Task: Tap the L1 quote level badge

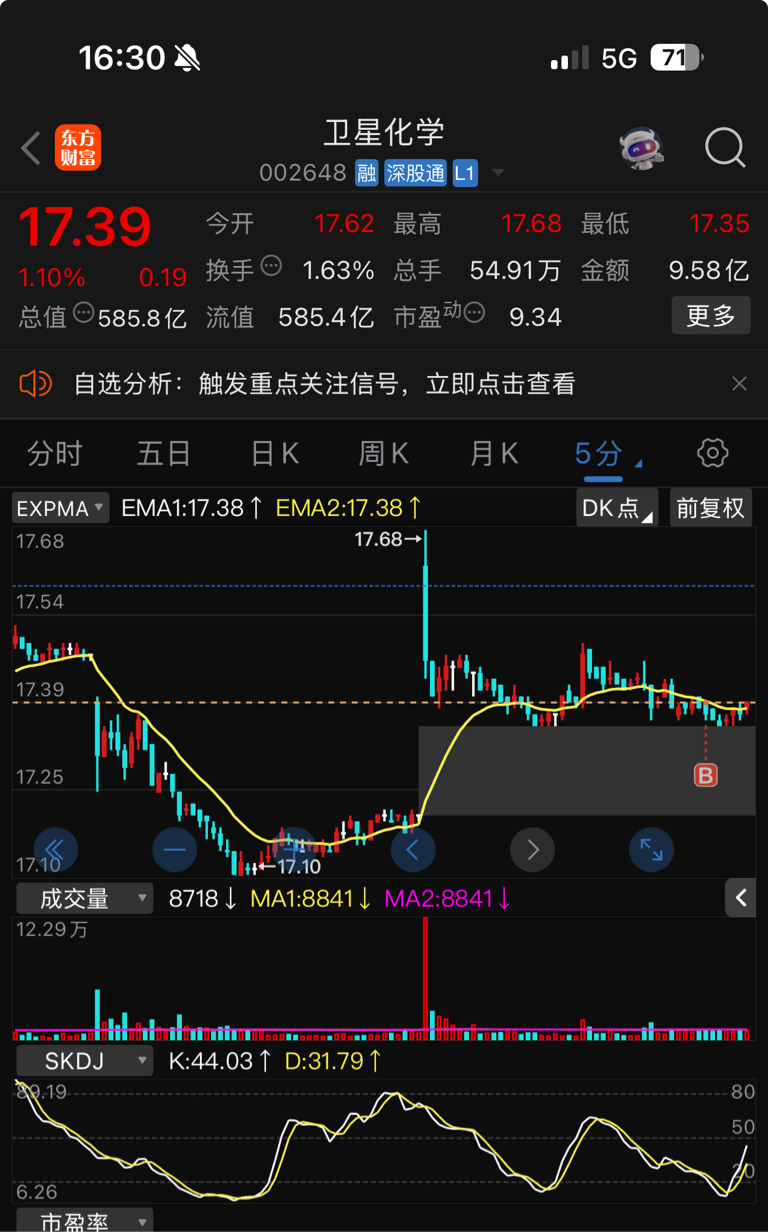Action: click(x=465, y=173)
